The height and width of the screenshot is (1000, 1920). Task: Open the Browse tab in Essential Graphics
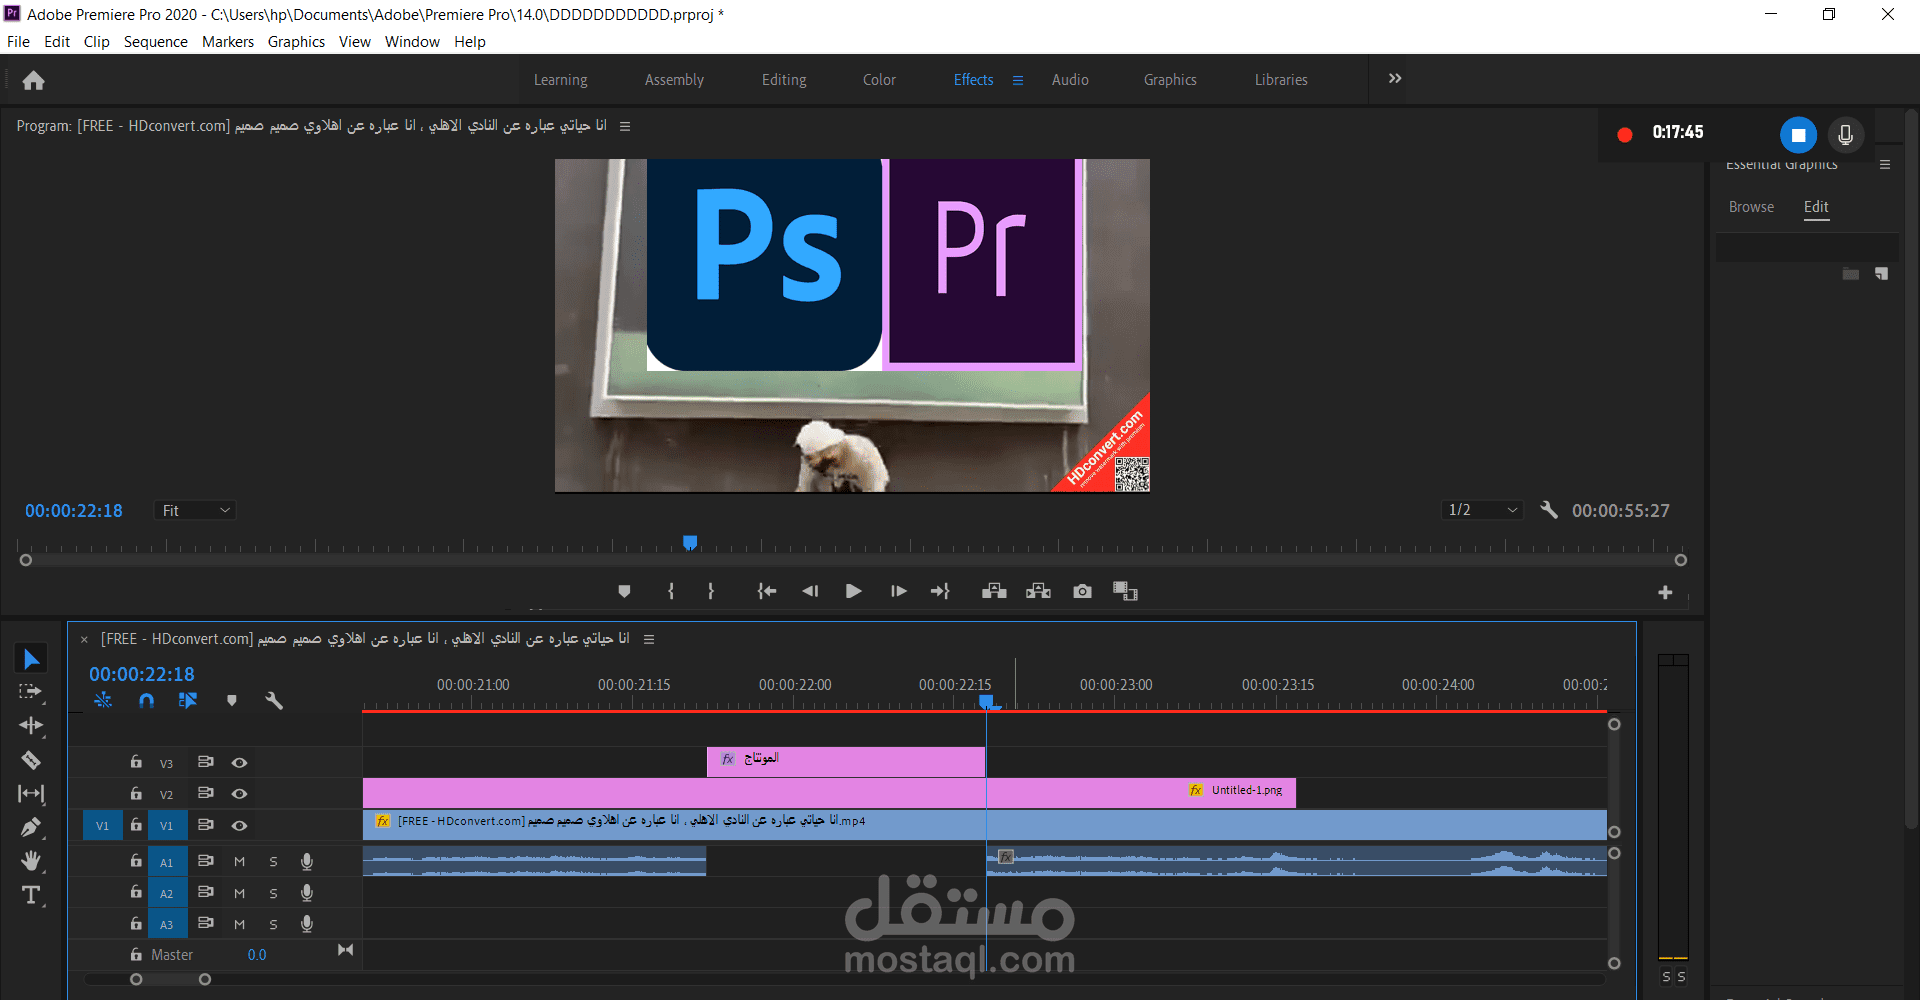pos(1751,207)
